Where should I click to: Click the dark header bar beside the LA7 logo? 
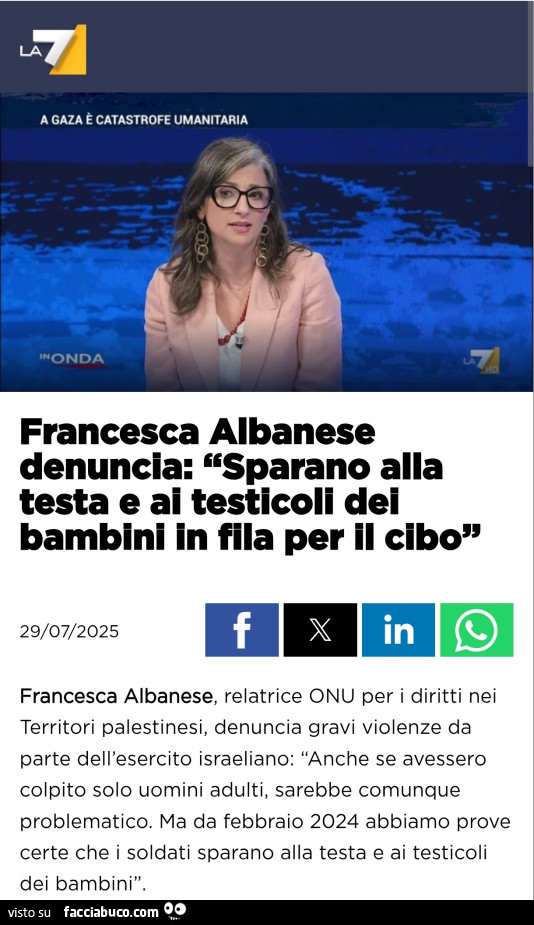coord(307,47)
